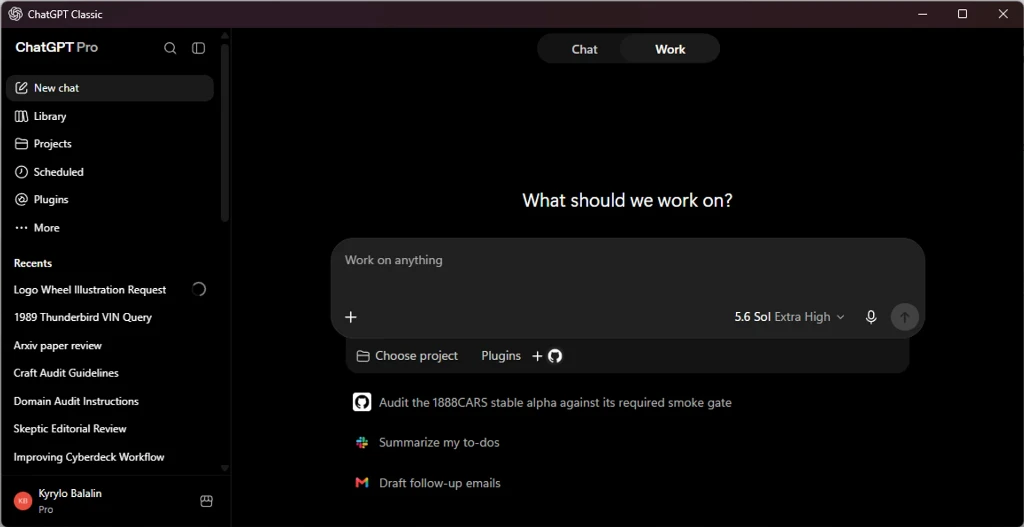Expand the More sidebar entry
The height and width of the screenshot is (527, 1024).
click(110, 228)
